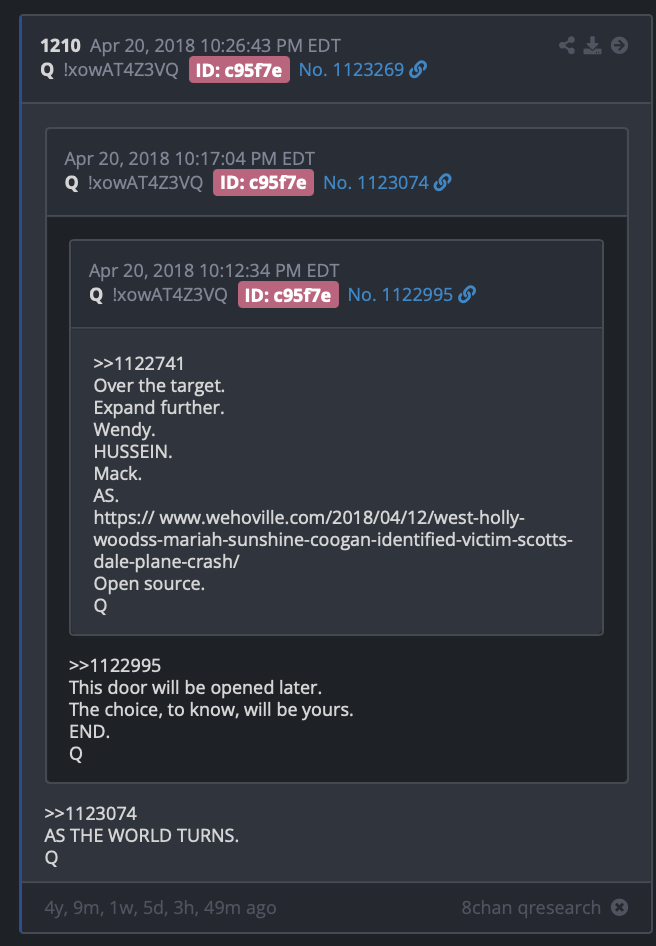Follow the >>1123074 reply reference
The width and height of the screenshot is (656, 946).
[x=91, y=813]
